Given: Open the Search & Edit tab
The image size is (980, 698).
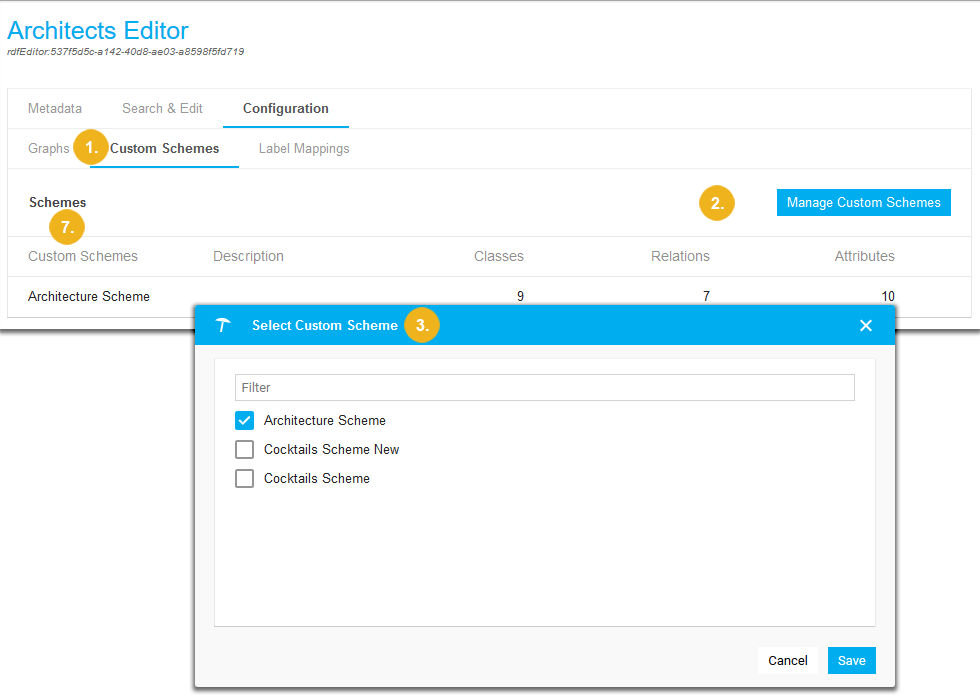Looking at the screenshot, I should click(x=162, y=108).
